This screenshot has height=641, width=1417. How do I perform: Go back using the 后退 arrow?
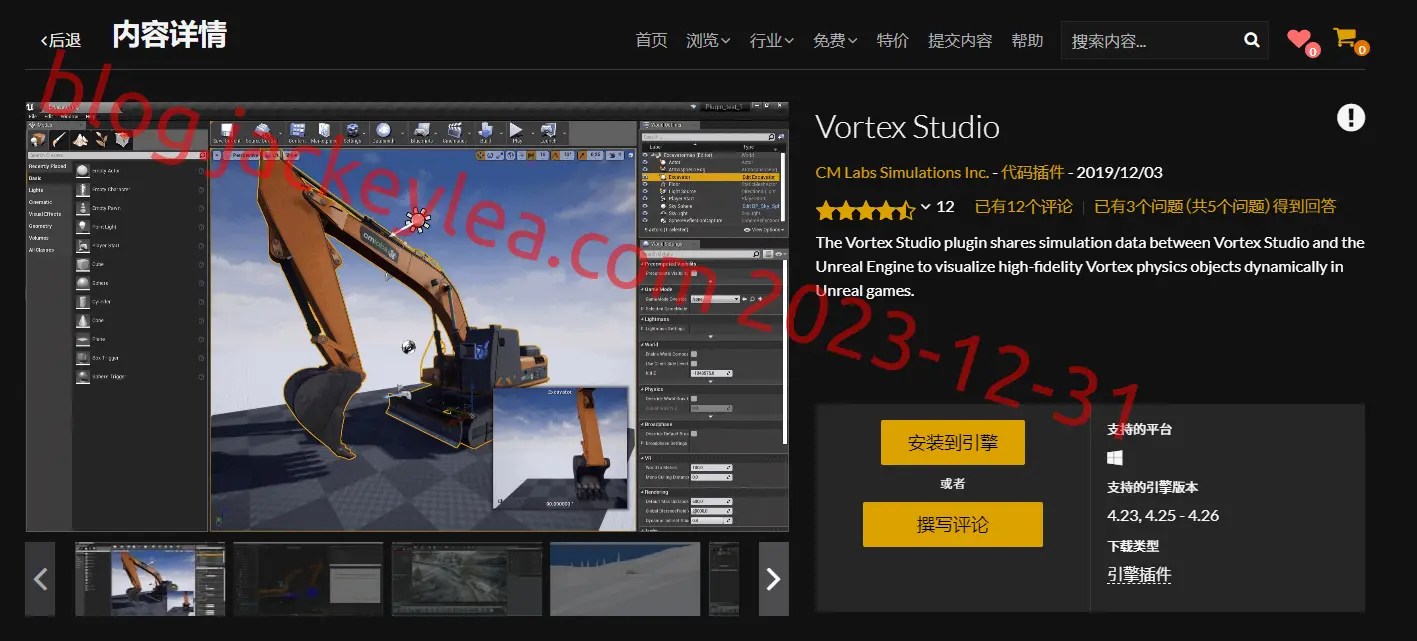(x=60, y=40)
